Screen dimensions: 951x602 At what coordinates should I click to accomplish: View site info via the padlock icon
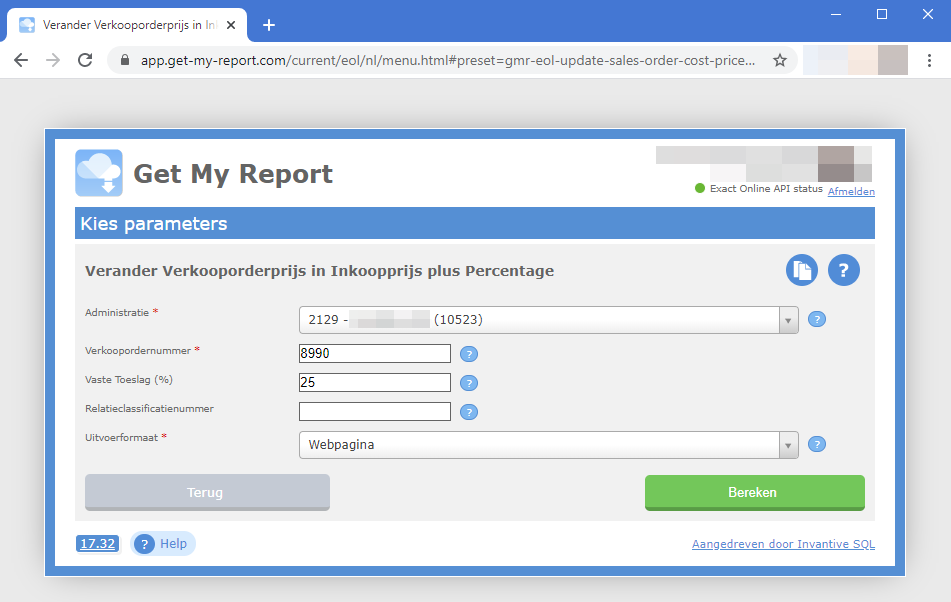(x=125, y=60)
